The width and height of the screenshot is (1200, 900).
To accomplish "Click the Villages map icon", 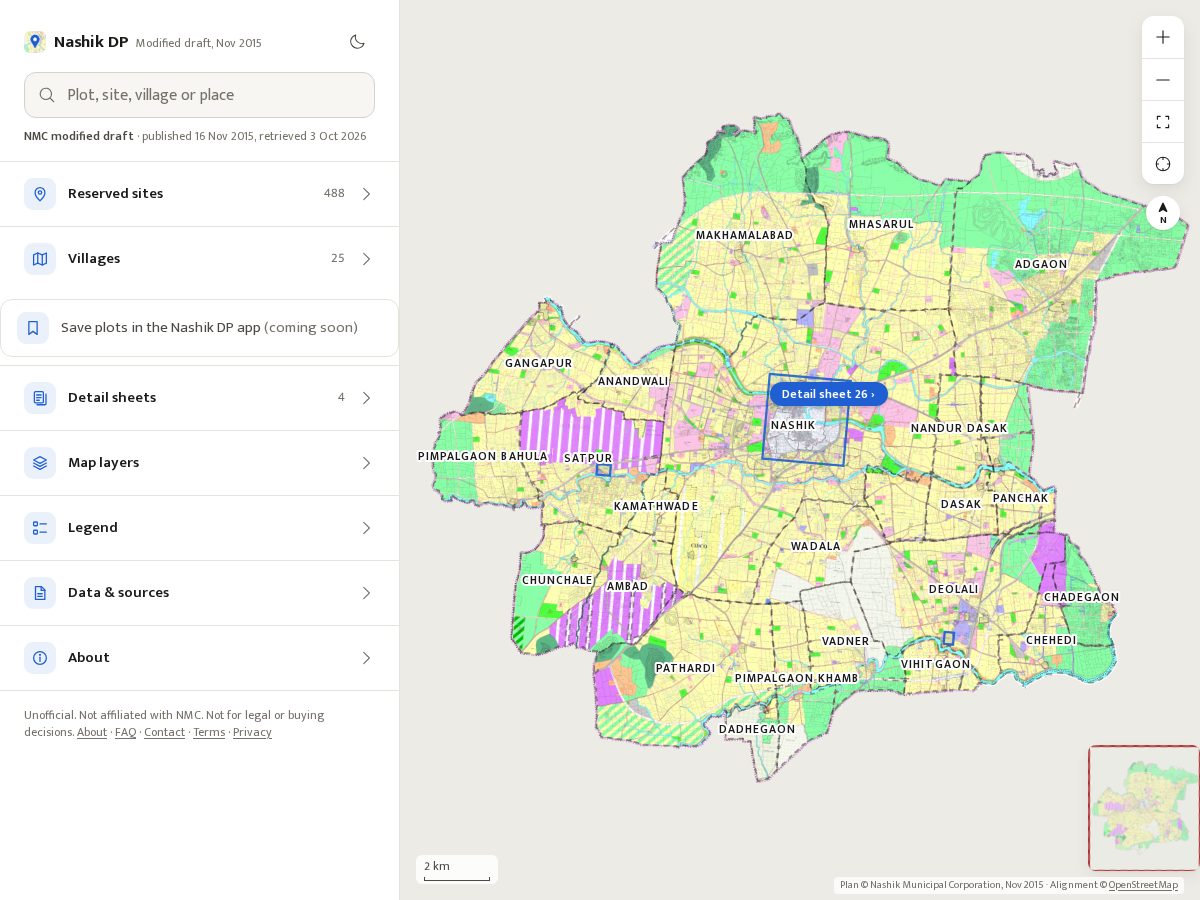I will [40, 259].
